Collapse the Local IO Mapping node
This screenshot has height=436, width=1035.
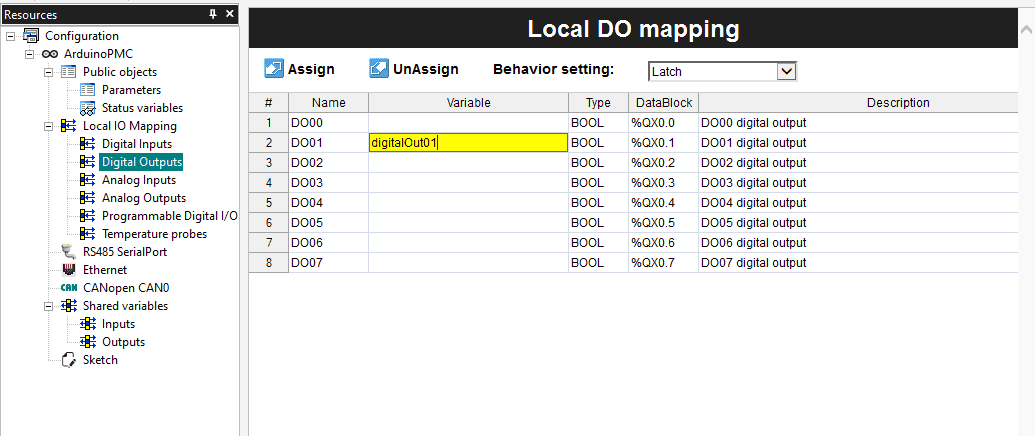[48, 126]
